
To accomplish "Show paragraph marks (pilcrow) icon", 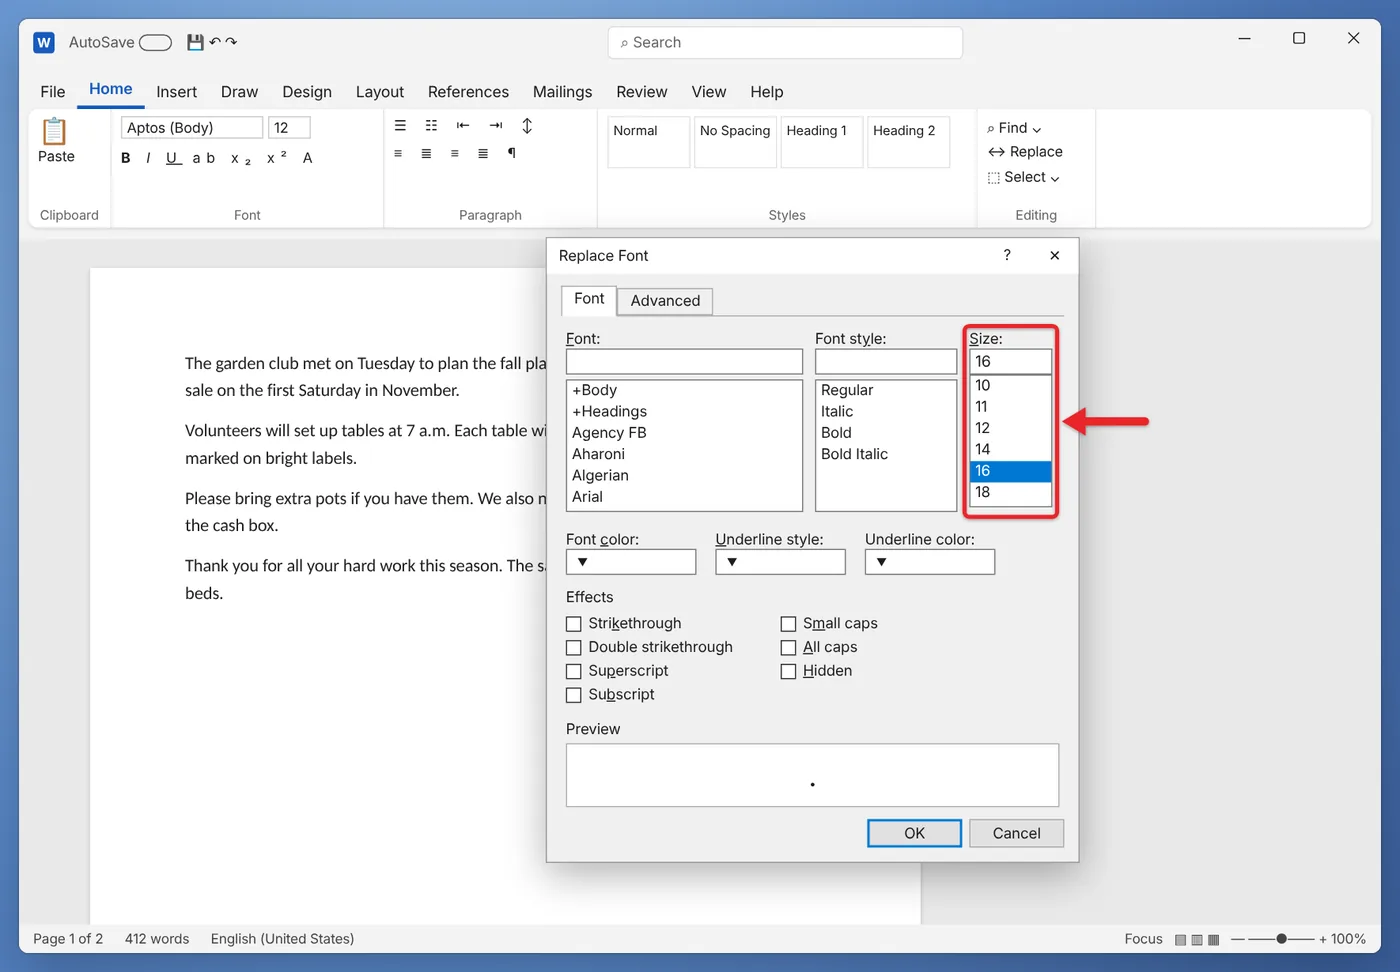I will click(x=512, y=153).
